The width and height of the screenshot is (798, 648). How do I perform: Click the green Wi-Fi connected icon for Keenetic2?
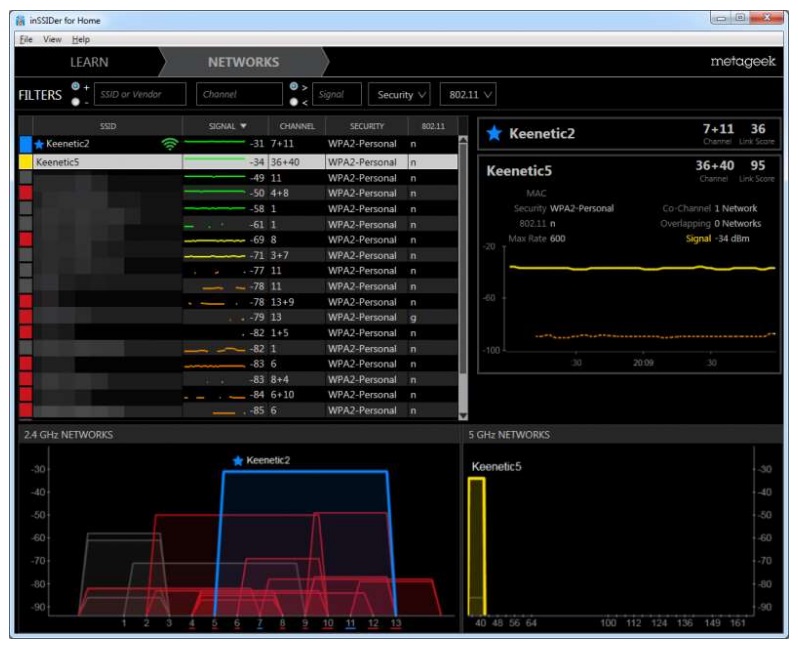(x=169, y=144)
